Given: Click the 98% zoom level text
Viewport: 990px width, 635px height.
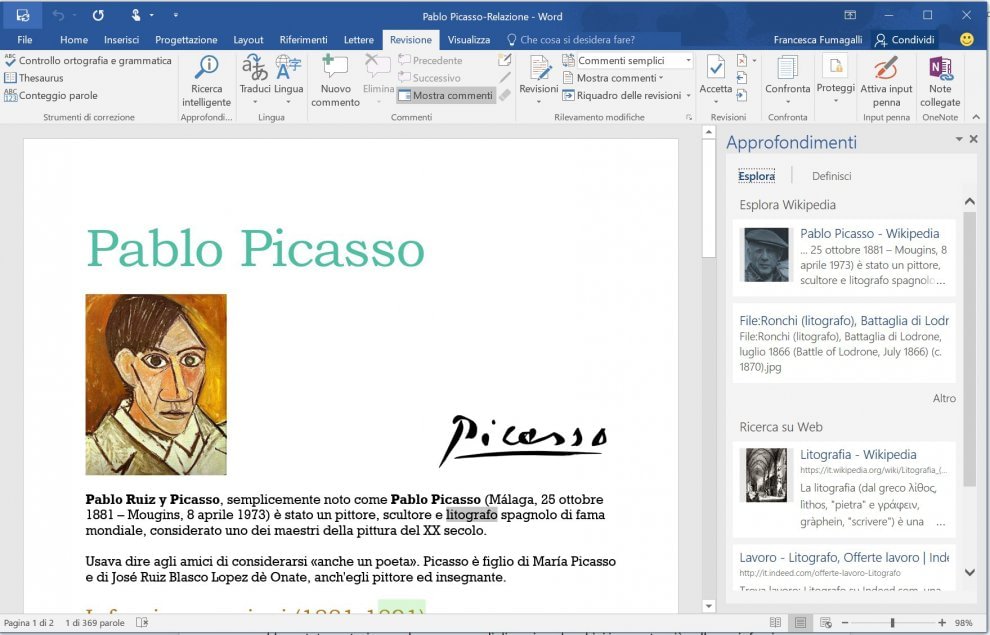Looking at the screenshot, I should coord(963,622).
